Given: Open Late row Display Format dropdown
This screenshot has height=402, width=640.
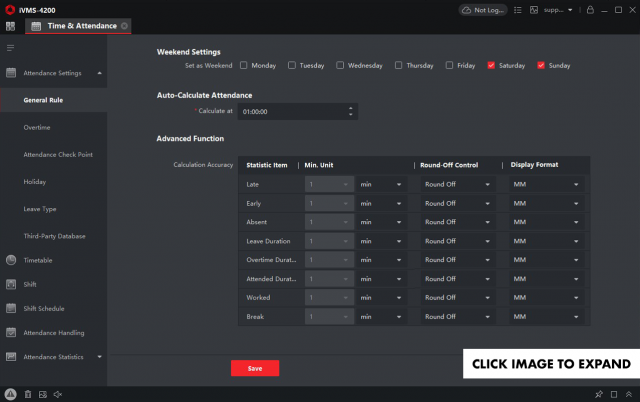Looking at the screenshot, I should coord(547,184).
